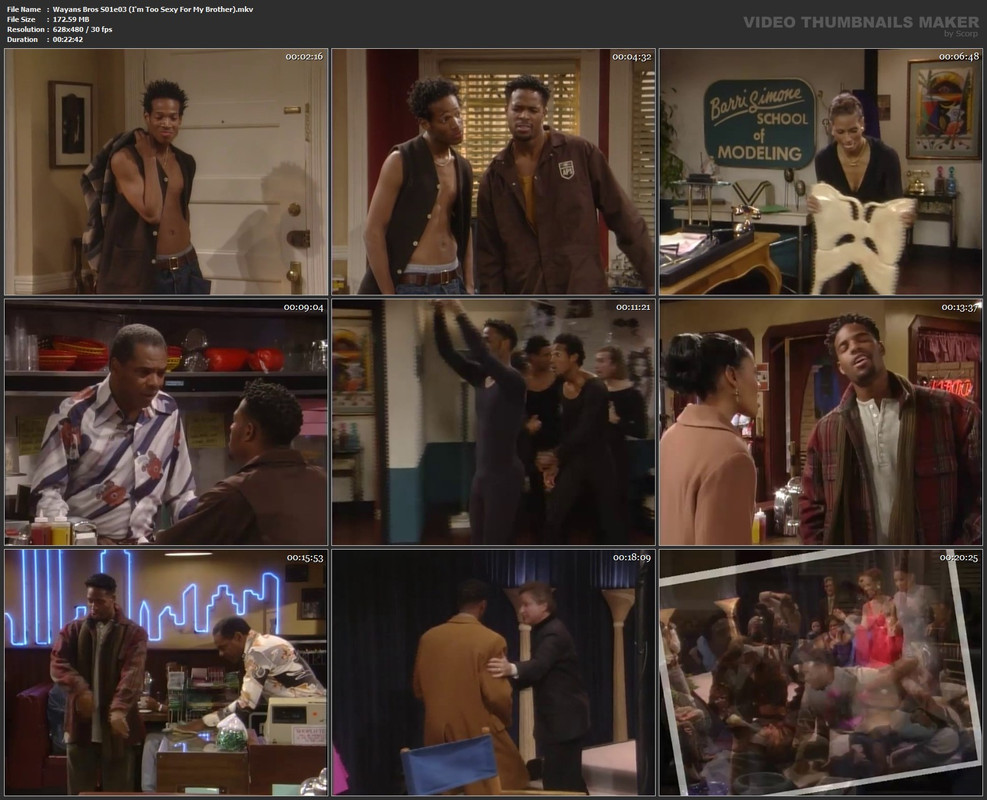Open the thumbnail stamped 00:20:25
Viewport: 987px width, 800px height.
(x=821, y=673)
